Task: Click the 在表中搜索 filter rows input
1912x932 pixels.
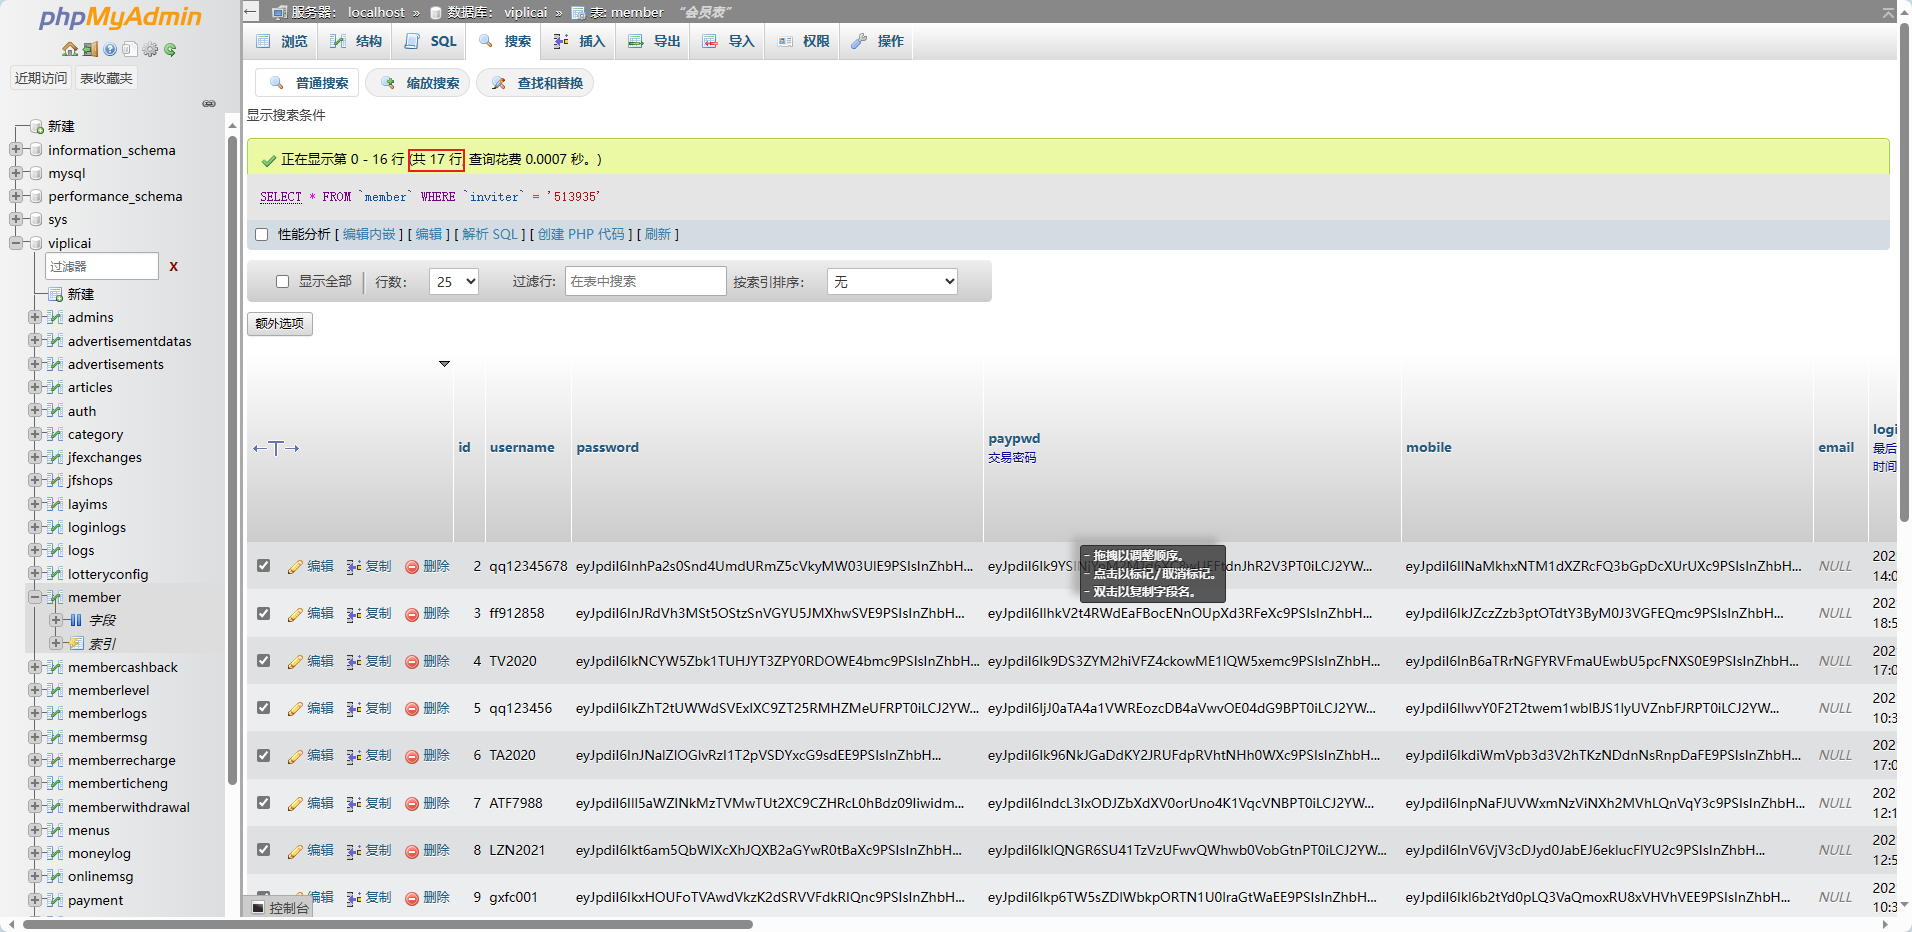Action: pos(645,282)
